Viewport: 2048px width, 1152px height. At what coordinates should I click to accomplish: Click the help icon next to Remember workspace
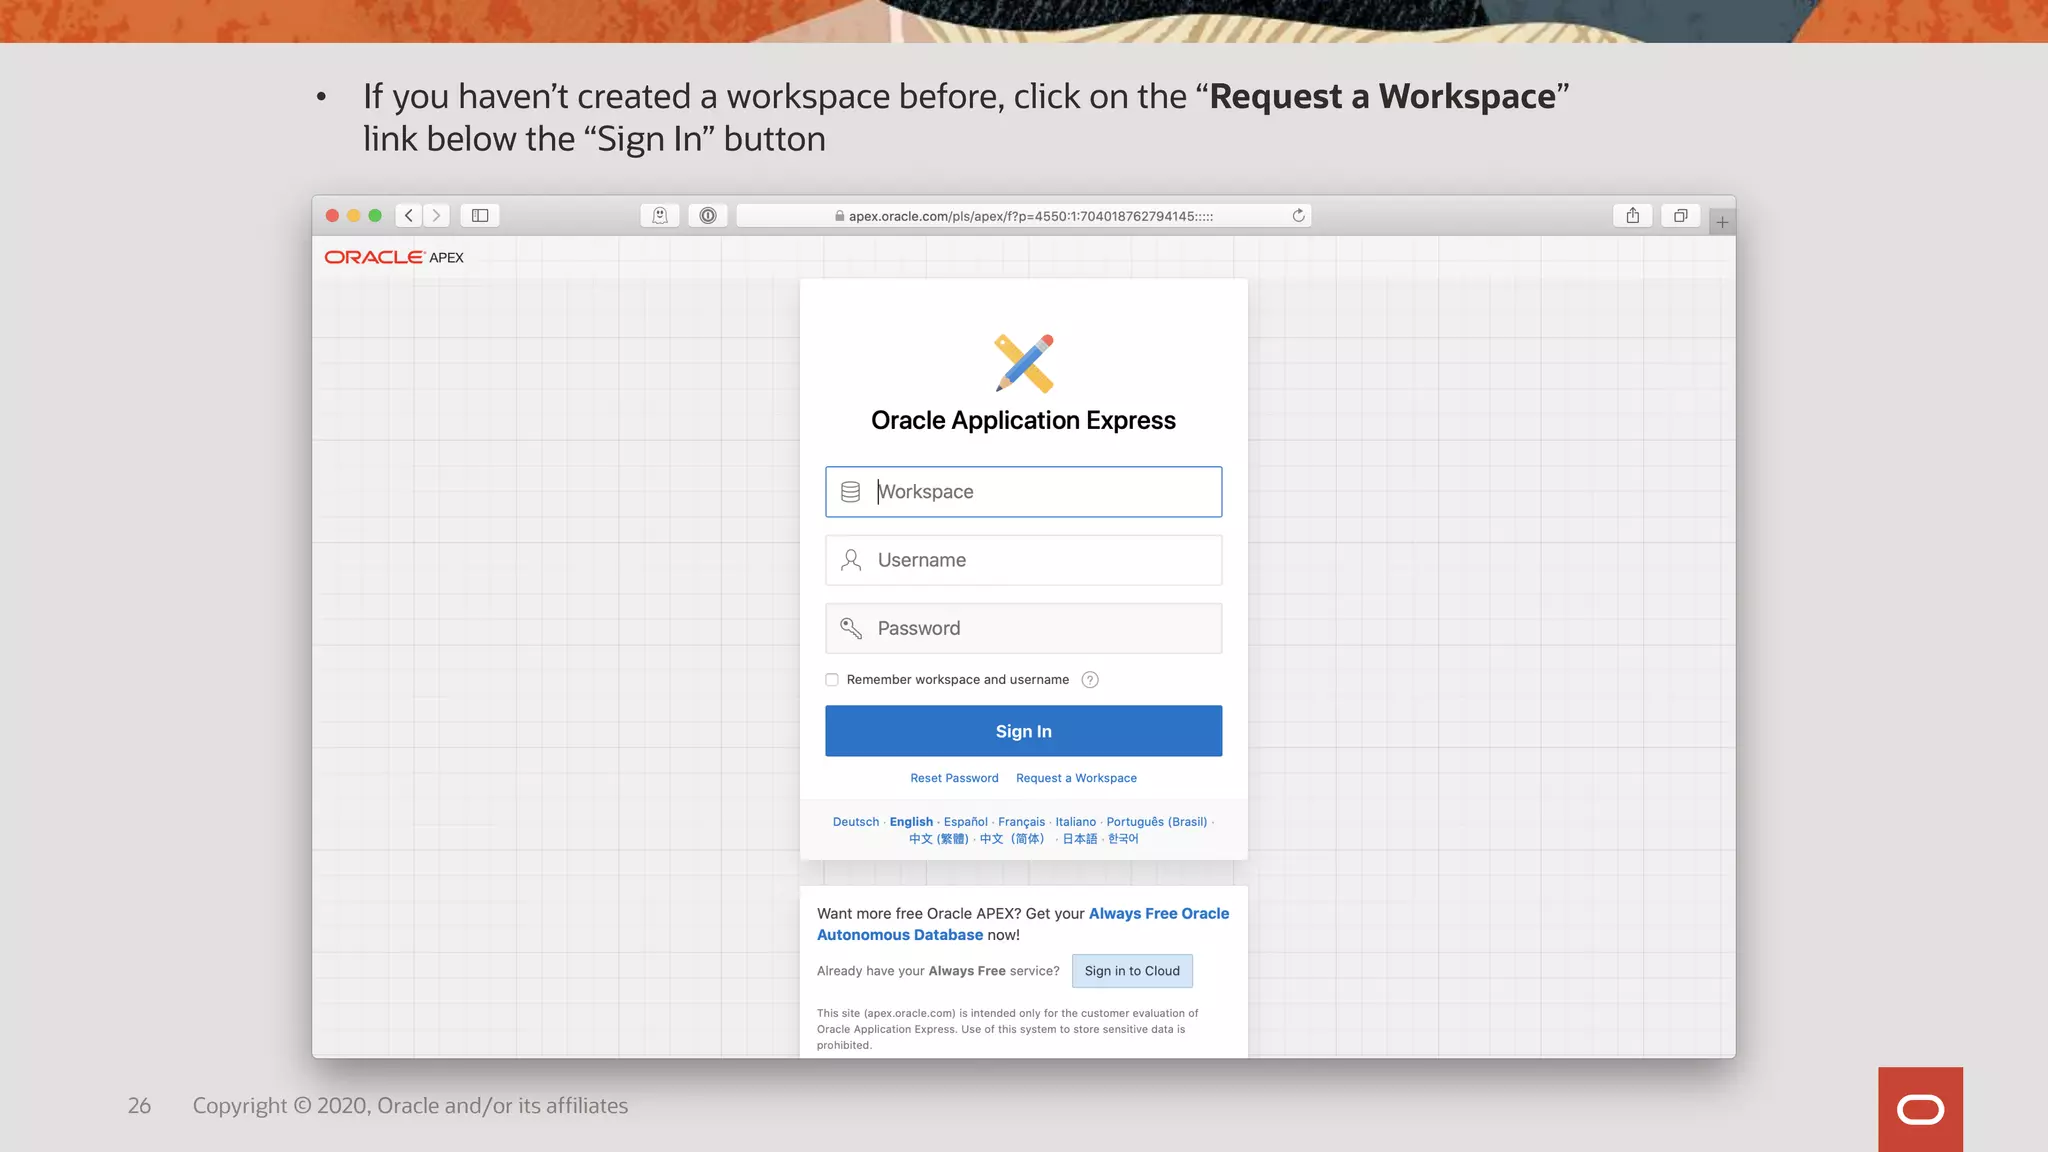1090,680
